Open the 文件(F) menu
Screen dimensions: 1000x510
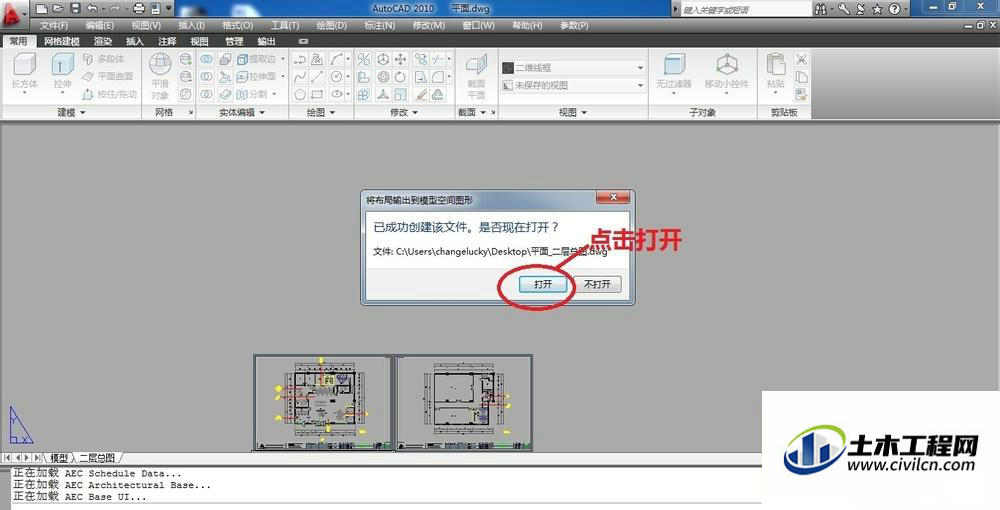click(54, 26)
